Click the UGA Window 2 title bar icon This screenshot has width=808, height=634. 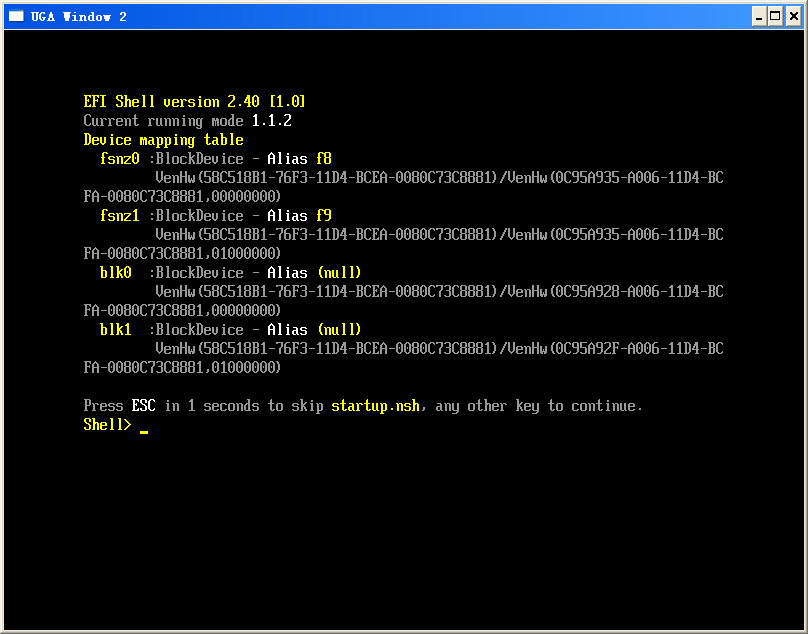[x=16, y=16]
